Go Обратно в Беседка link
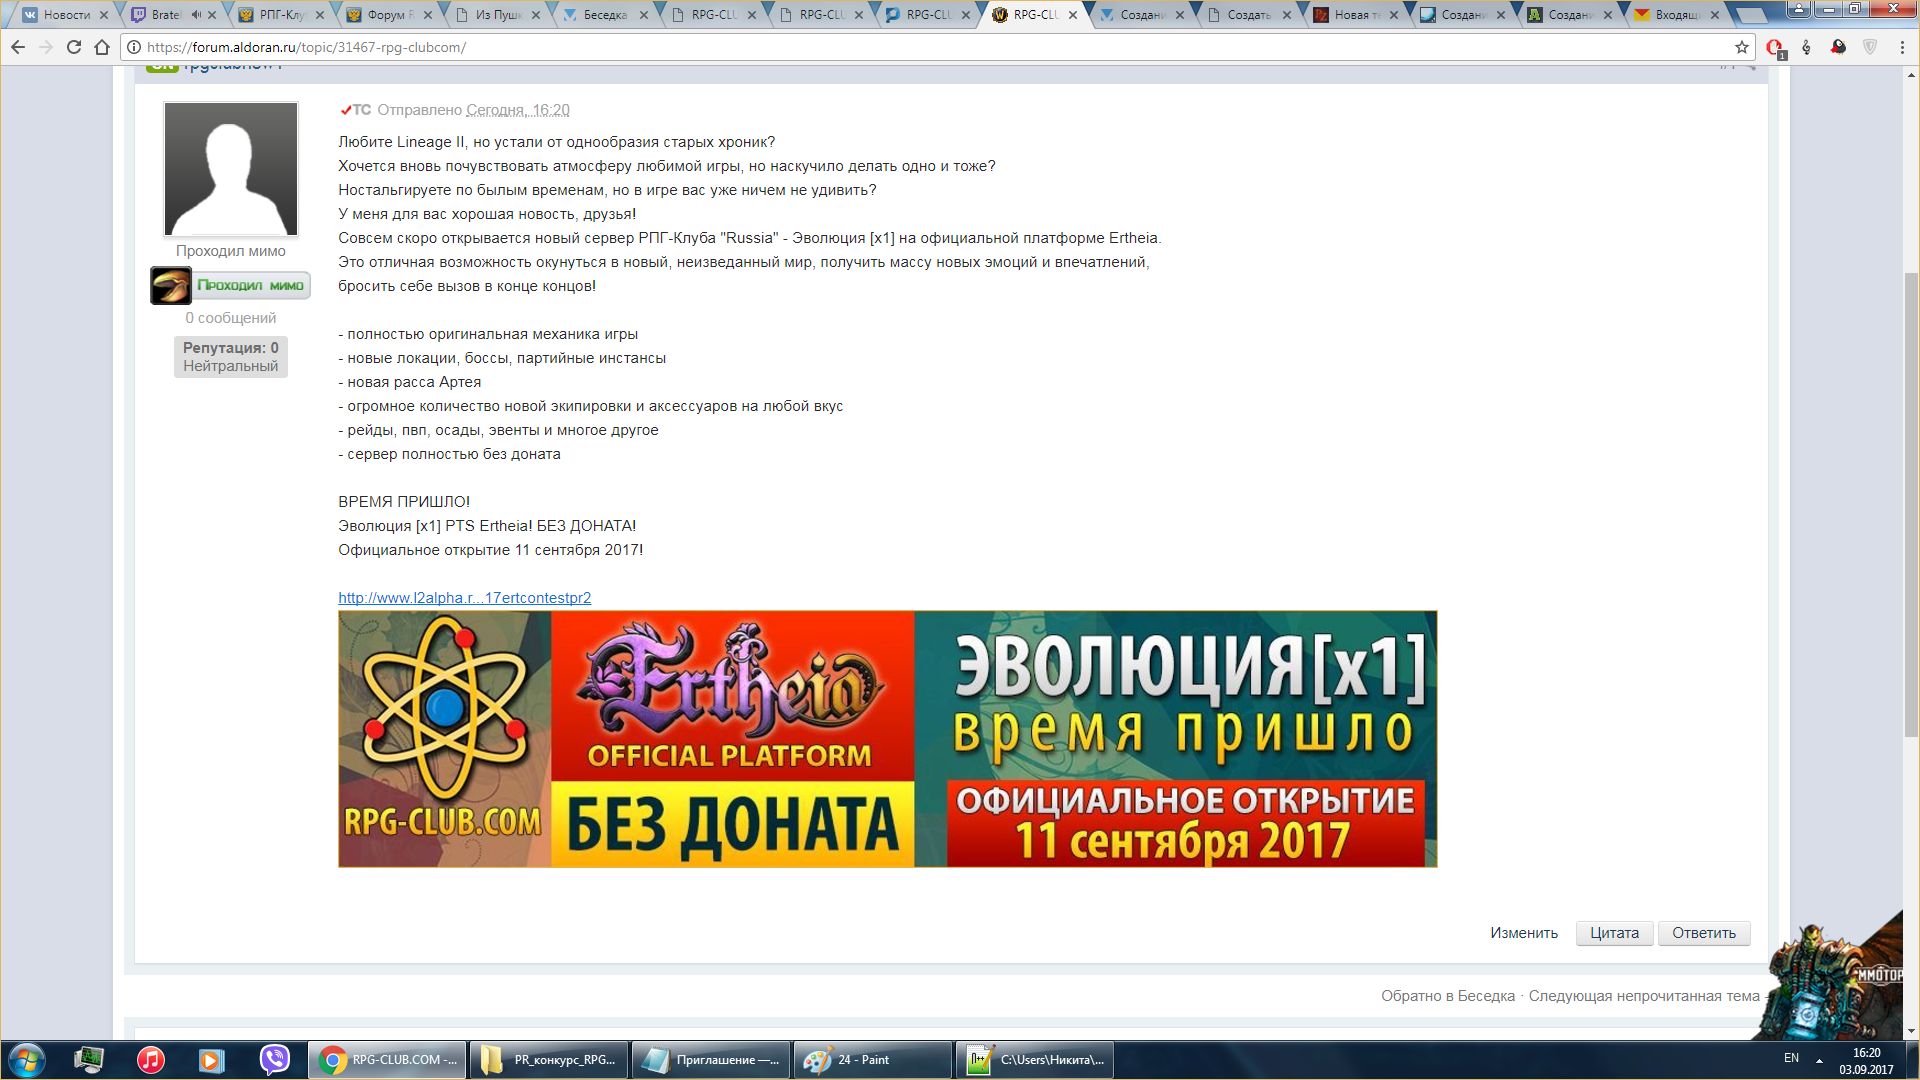The image size is (1920, 1080). 1447,996
